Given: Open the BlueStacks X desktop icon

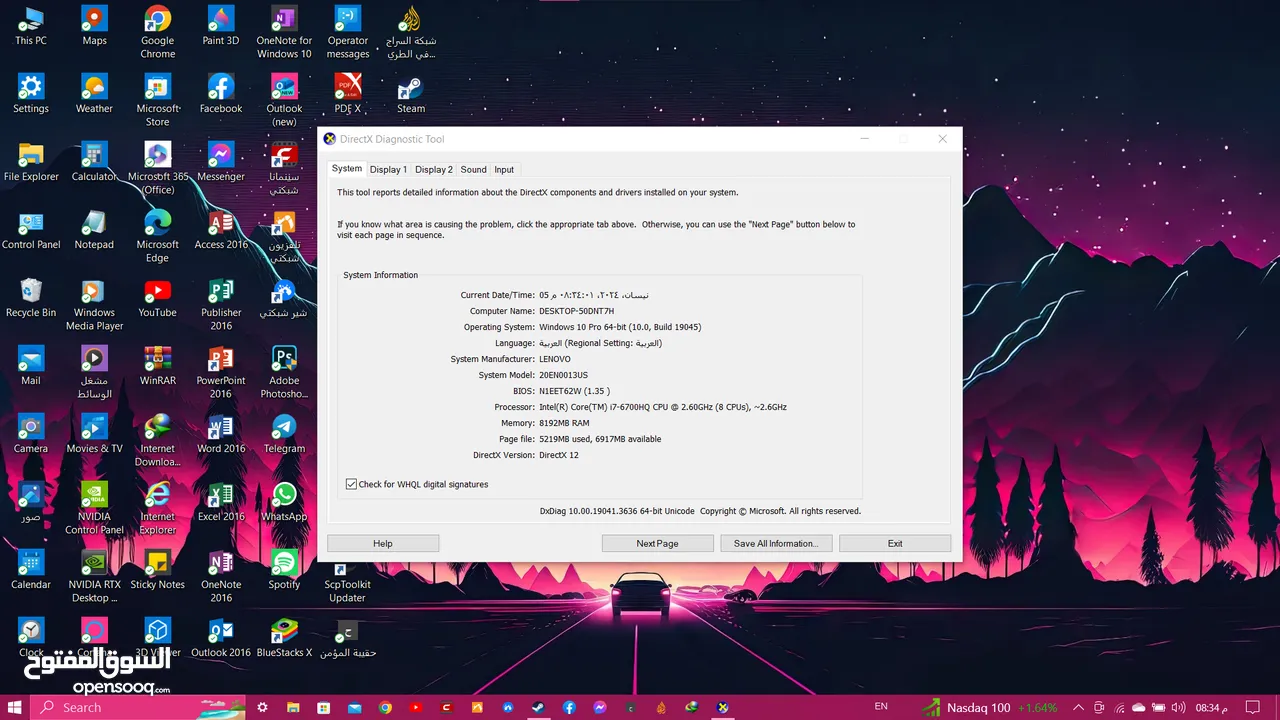Looking at the screenshot, I should (x=284, y=638).
